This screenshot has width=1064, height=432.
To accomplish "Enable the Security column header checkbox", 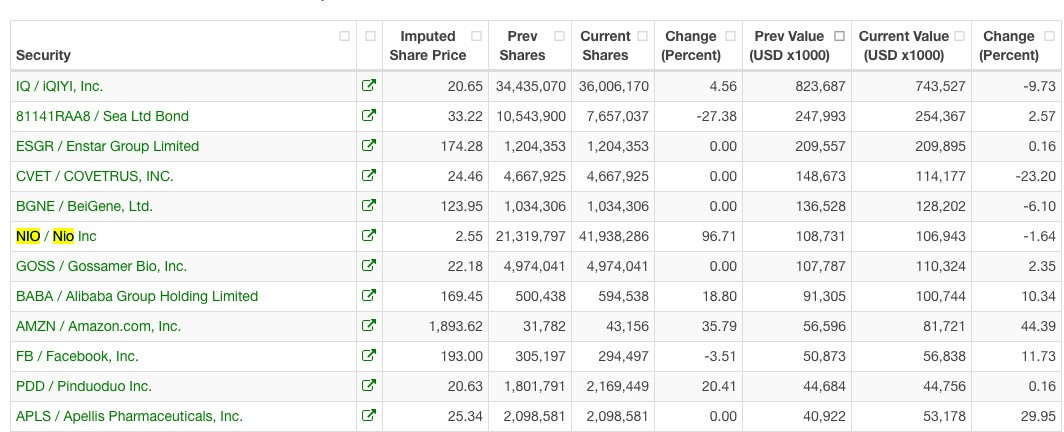I will [x=344, y=36].
